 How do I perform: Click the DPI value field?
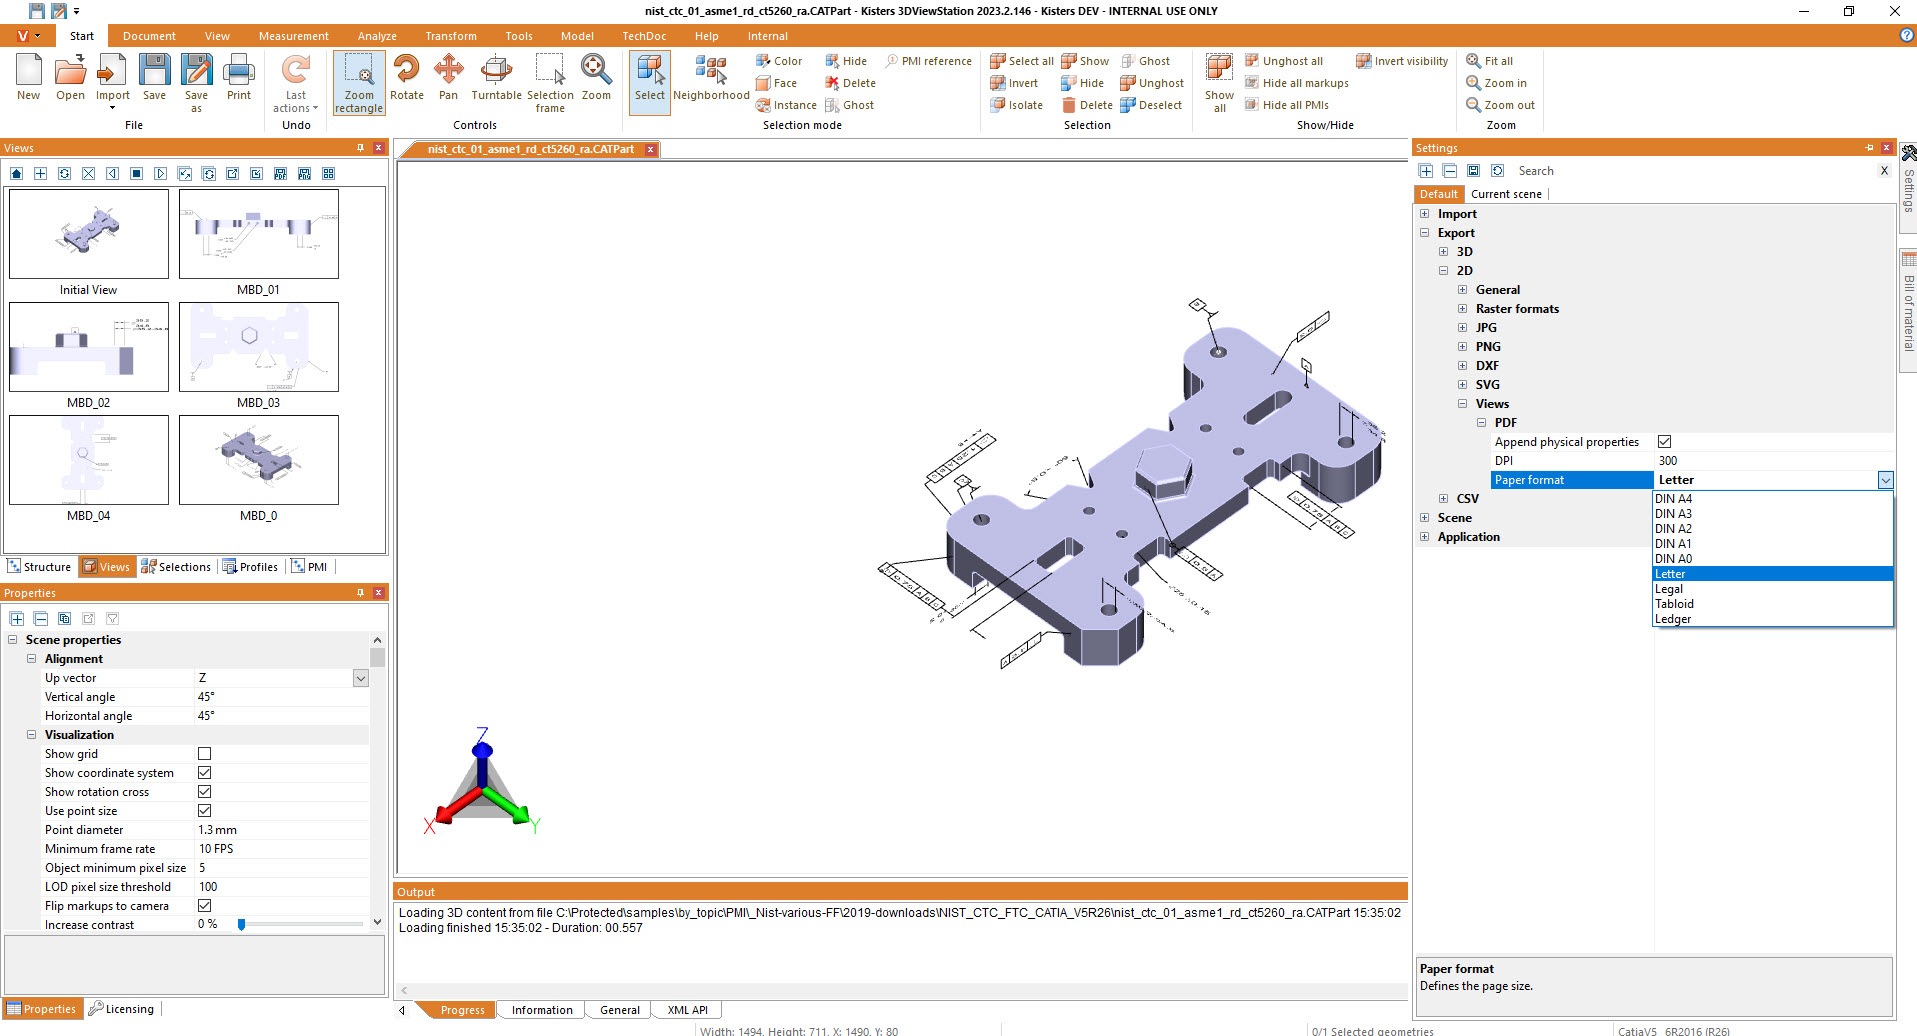(1774, 461)
